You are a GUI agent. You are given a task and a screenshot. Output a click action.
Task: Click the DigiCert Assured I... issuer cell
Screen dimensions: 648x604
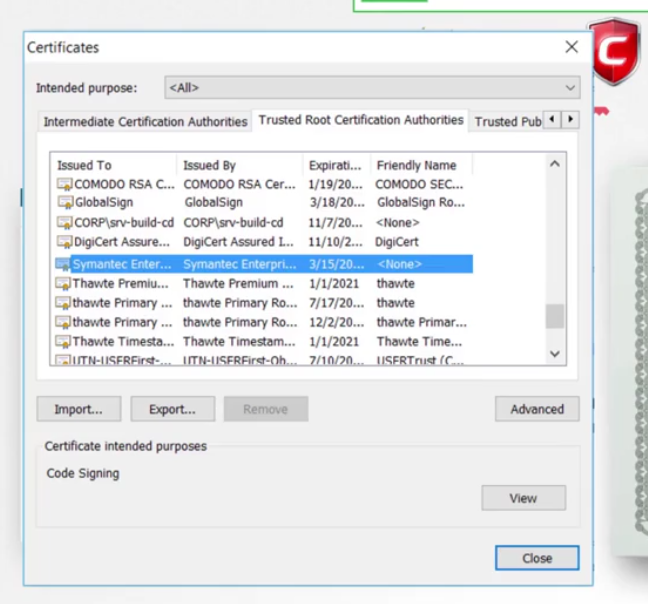(x=238, y=242)
